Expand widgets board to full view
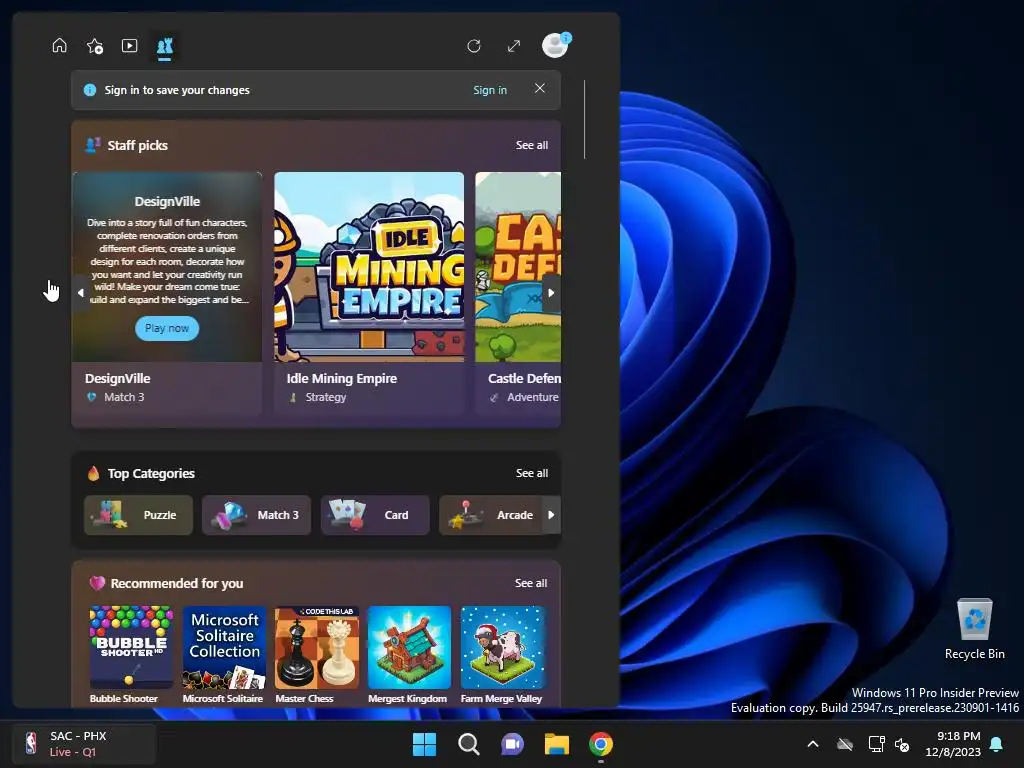Viewport: 1024px width, 768px height. point(514,46)
